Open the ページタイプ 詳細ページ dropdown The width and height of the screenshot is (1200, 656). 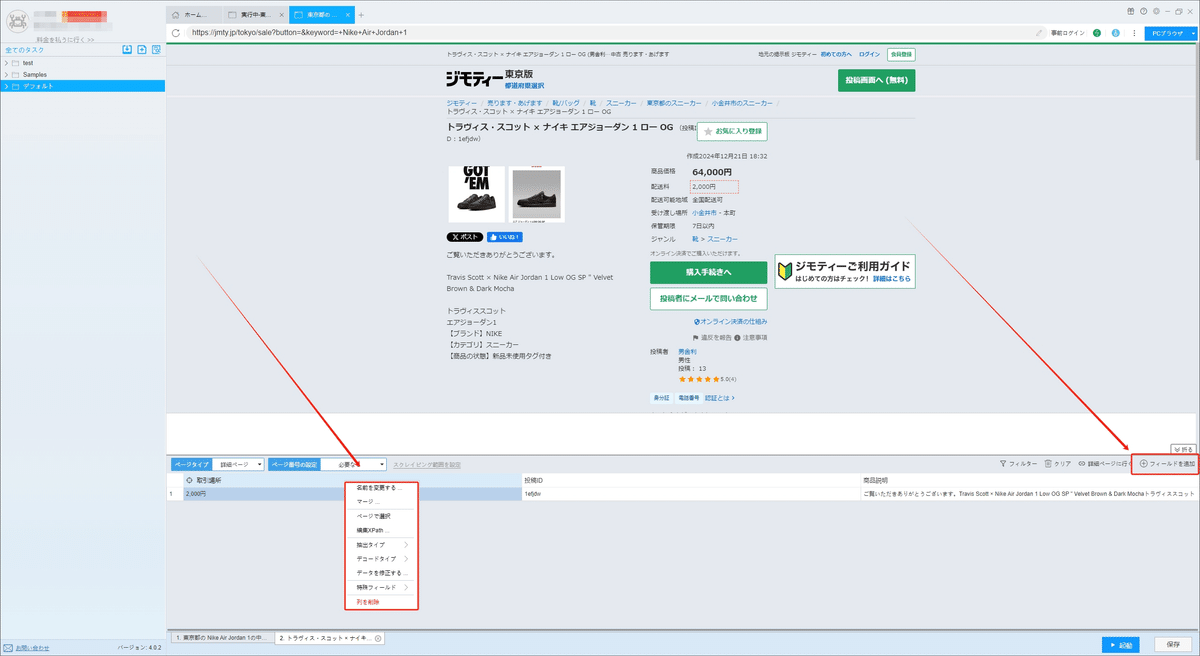(x=239, y=464)
